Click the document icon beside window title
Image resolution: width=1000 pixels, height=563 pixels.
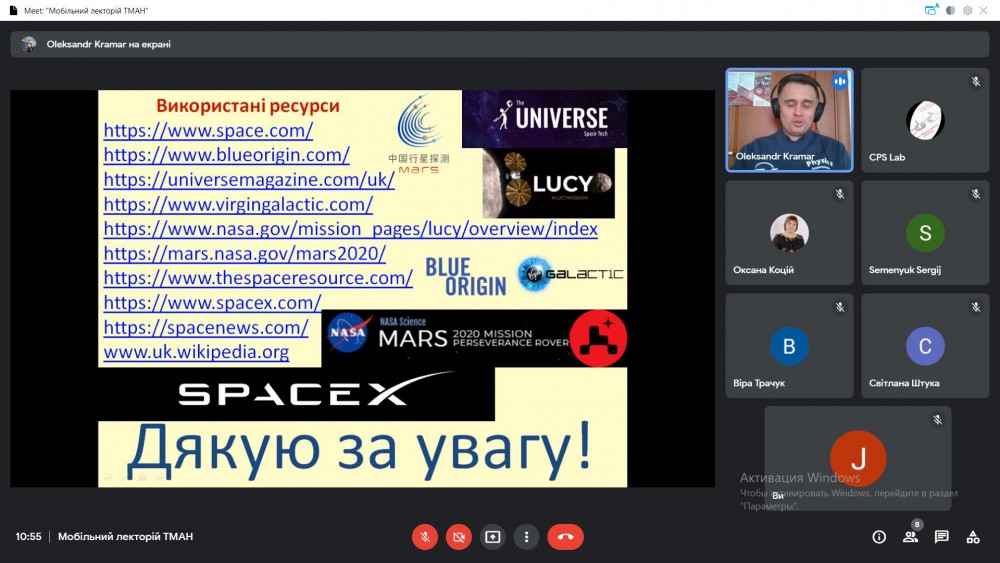tap(13, 10)
